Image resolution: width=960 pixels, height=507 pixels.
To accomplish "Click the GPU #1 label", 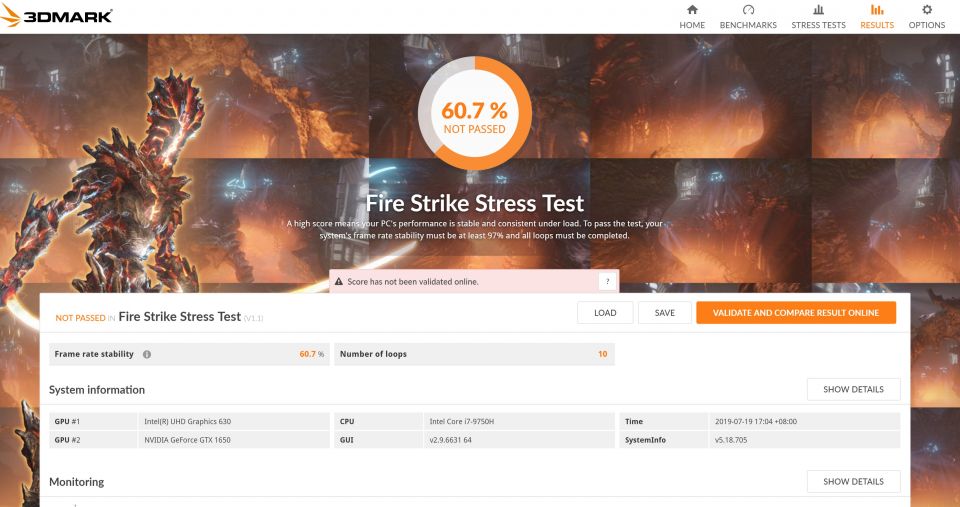I will pos(67,421).
